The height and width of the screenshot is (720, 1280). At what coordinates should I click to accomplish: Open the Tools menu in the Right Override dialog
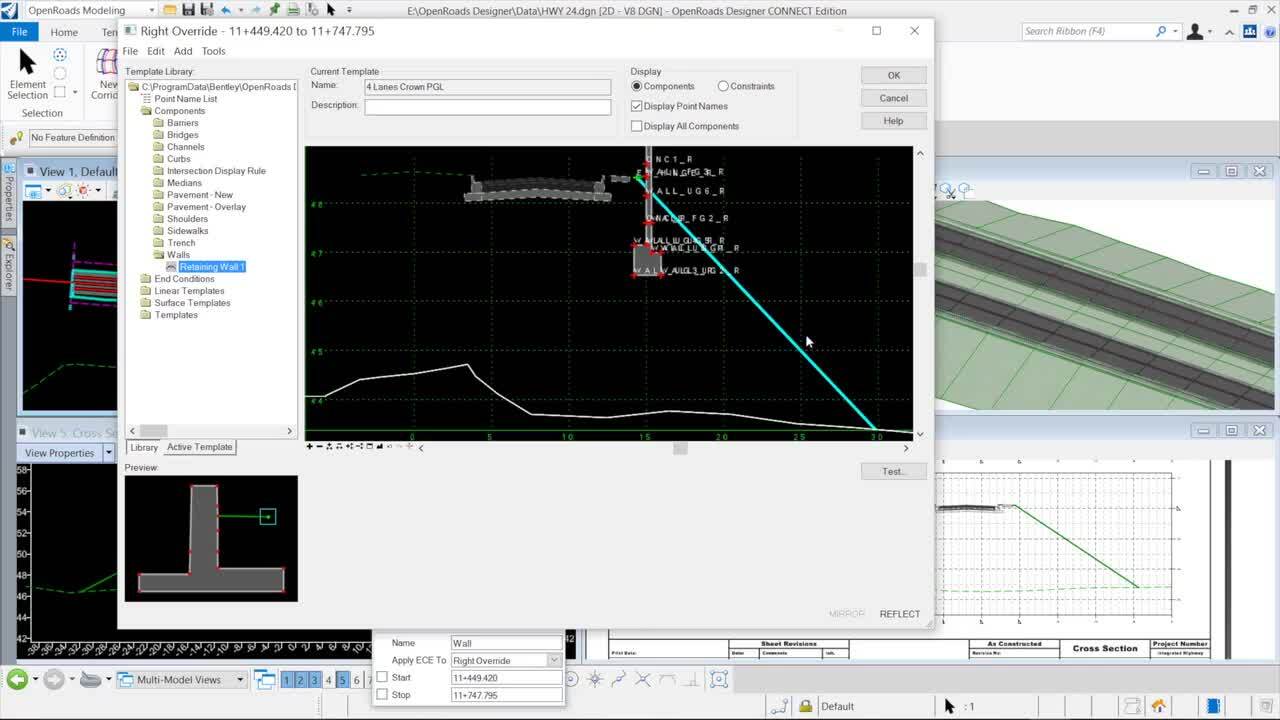(x=214, y=50)
